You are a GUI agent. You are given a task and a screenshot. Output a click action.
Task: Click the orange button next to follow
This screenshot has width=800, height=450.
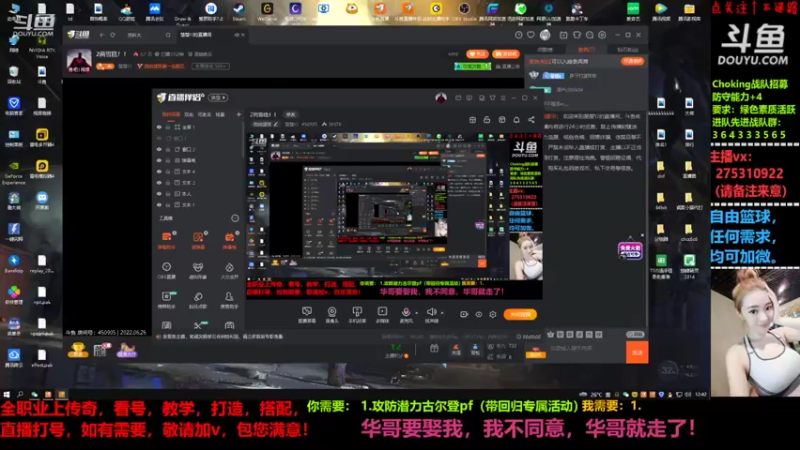[506, 54]
